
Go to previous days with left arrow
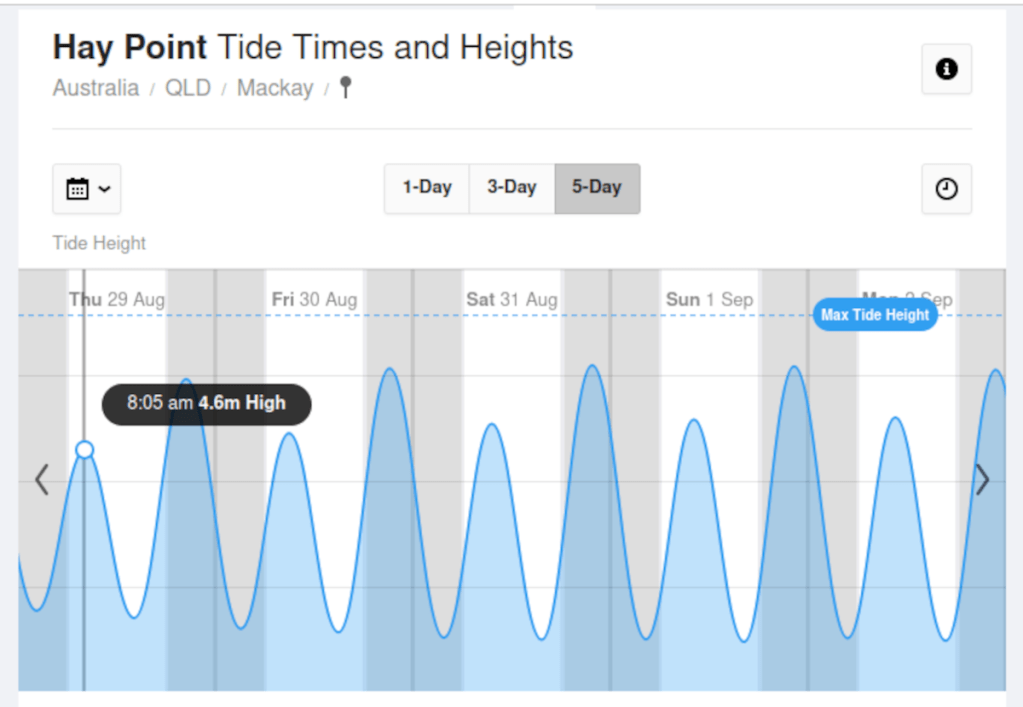pos(41,480)
